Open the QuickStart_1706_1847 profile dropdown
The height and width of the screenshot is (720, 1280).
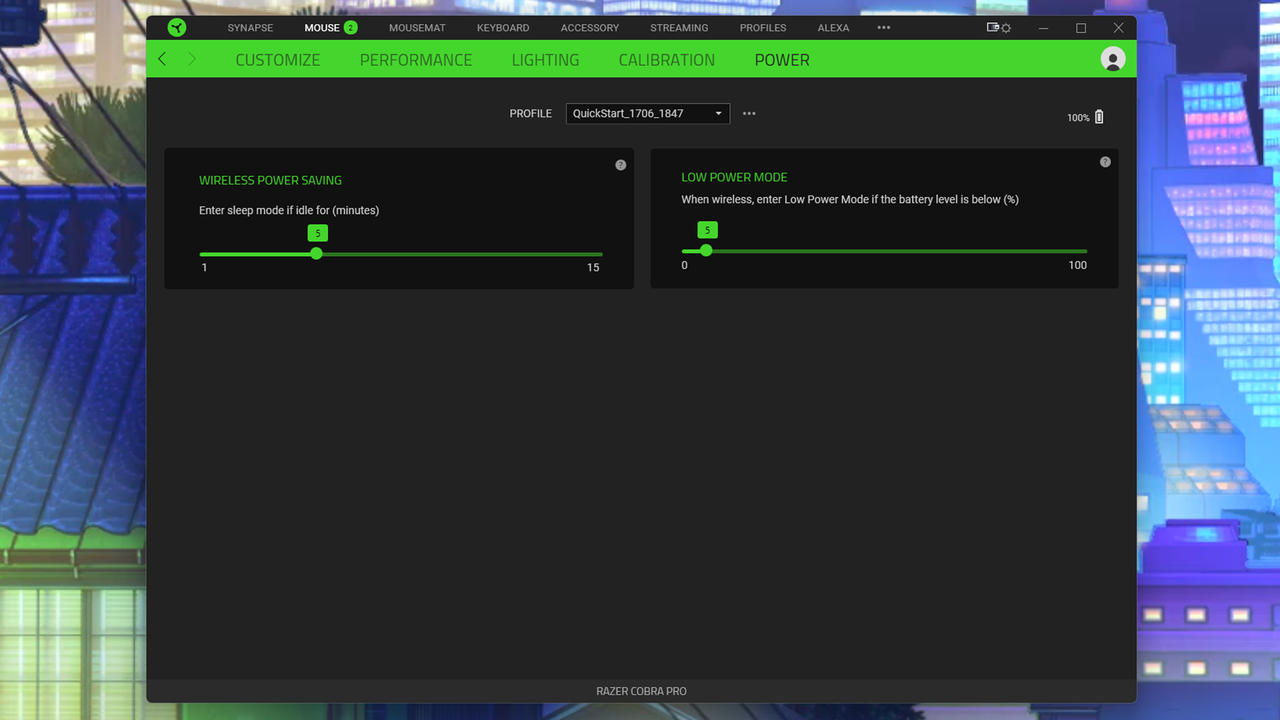(x=648, y=114)
